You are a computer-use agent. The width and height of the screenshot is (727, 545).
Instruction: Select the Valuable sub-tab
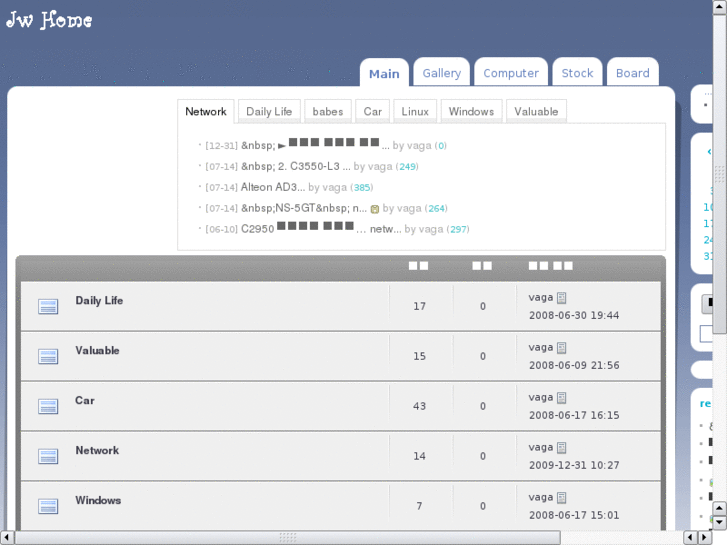536,111
